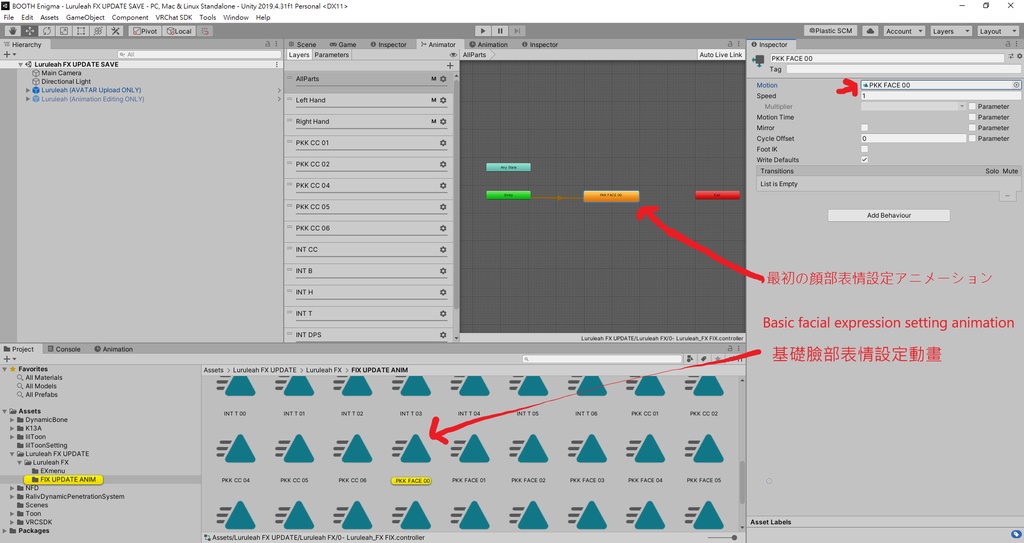This screenshot has height=543, width=1024.
Task: Toggle Auto Live Link button
Action: pyautogui.click(x=720, y=55)
